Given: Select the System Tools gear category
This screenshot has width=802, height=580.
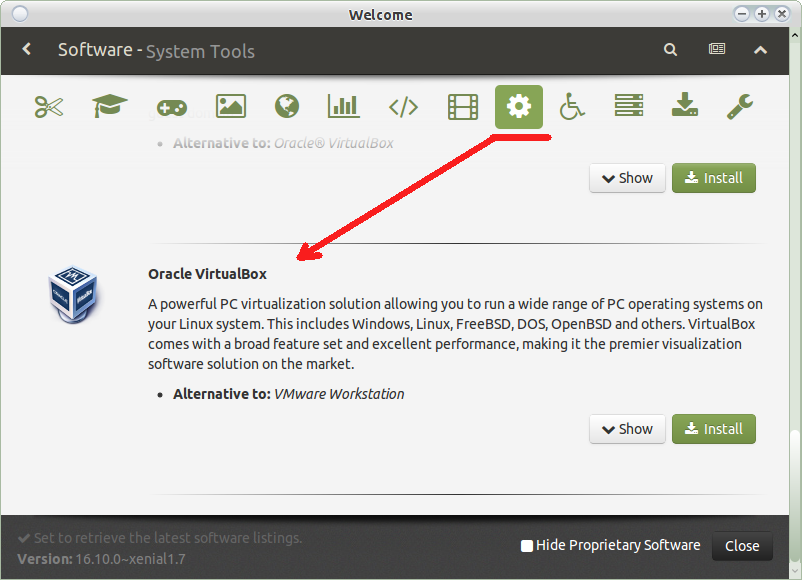Looking at the screenshot, I should 519,107.
